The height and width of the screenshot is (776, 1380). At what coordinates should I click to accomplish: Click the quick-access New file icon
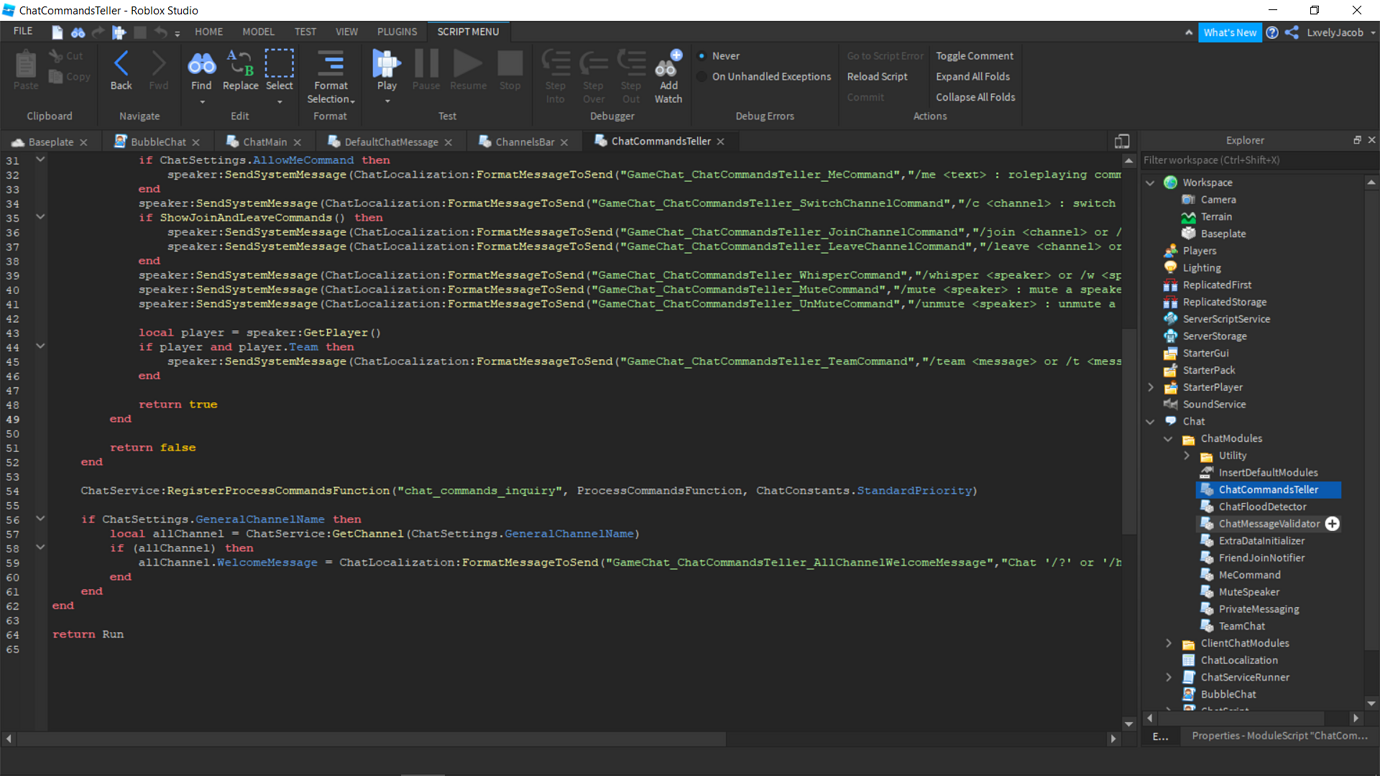point(57,32)
